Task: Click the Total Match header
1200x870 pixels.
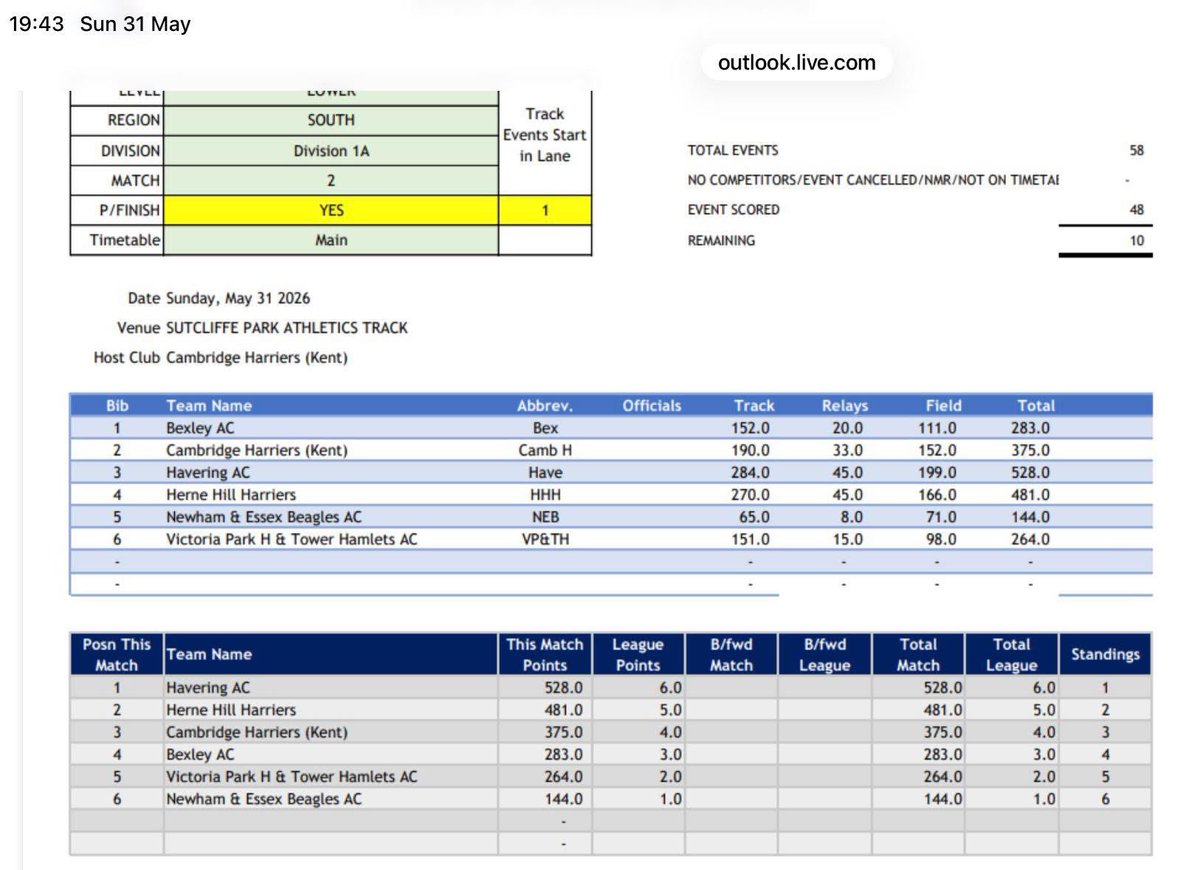Action: point(918,654)
